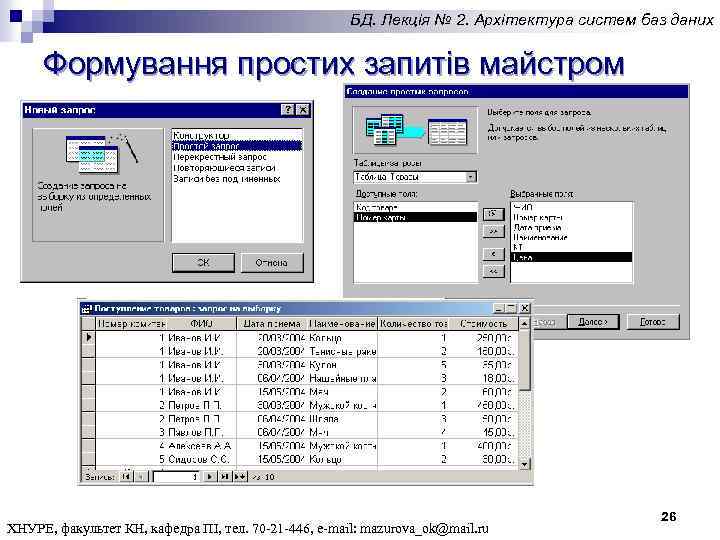The width and height of the screenshot is (720, 540).
Task: Click the query window's title-bar system icon
Action: 86,309
